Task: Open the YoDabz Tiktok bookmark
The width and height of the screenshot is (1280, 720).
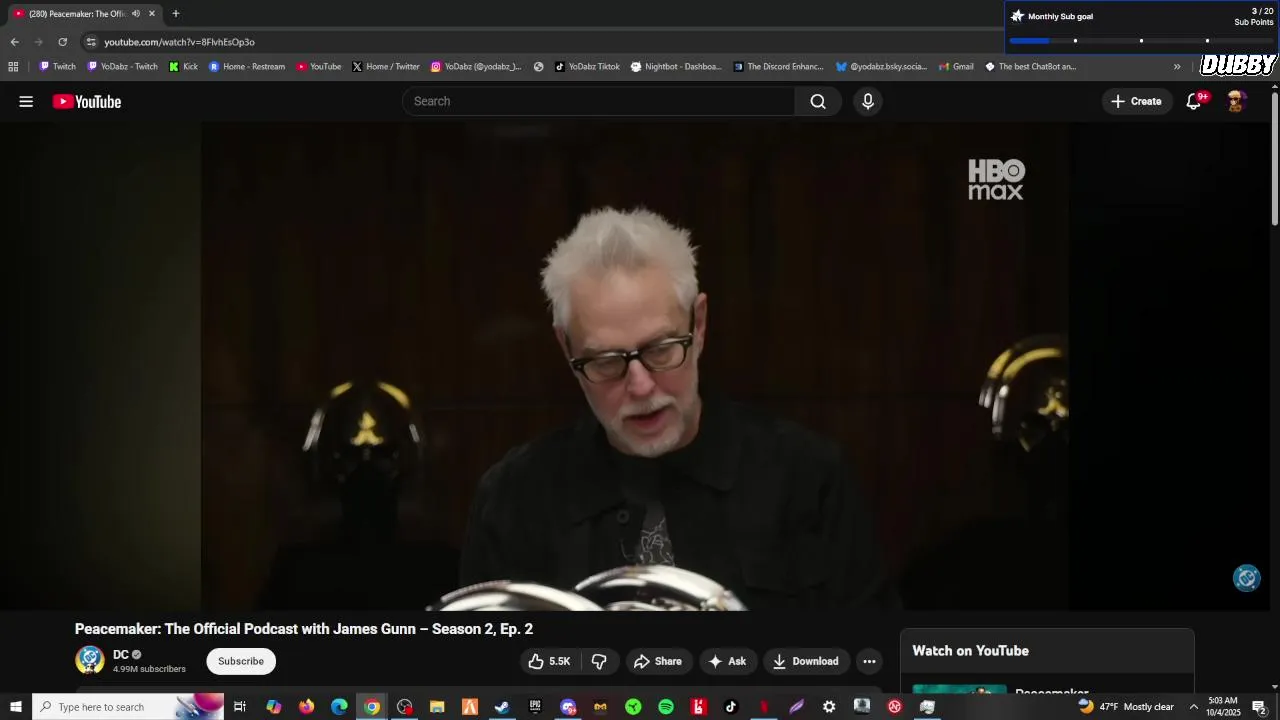Action: [587, 67]
